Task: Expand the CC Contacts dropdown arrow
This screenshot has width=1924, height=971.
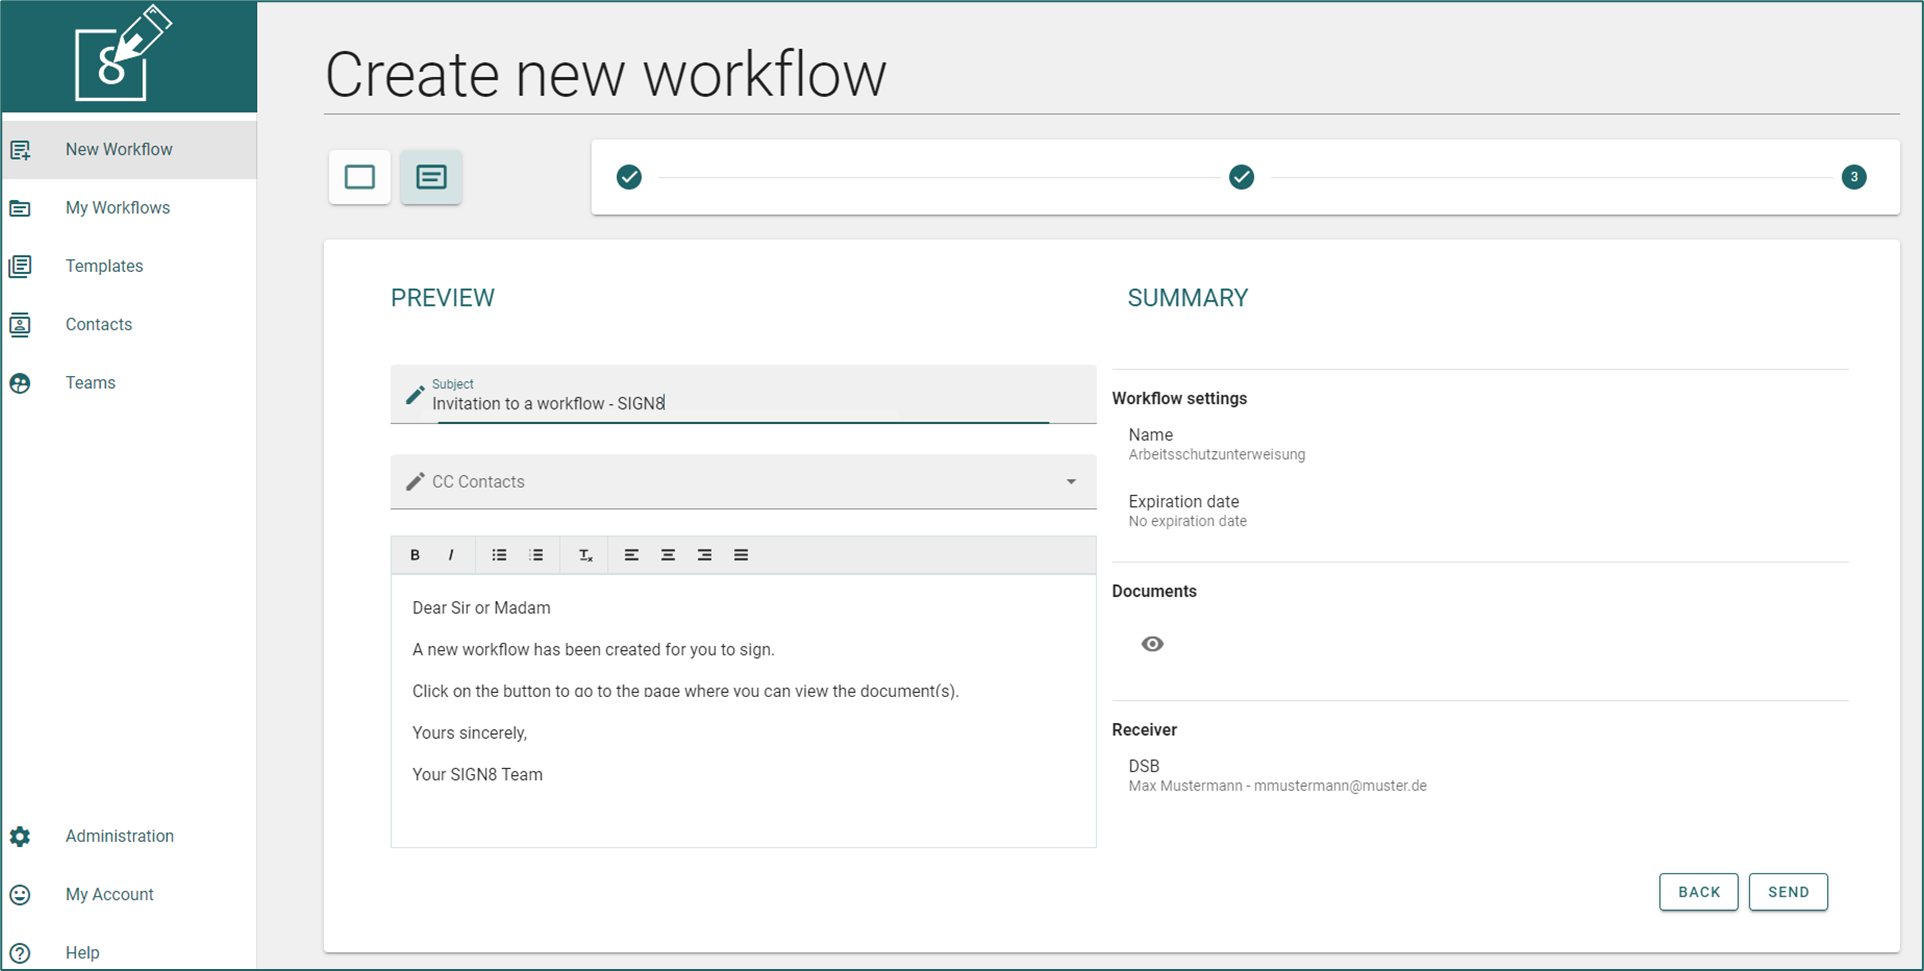Action: 1071,482
